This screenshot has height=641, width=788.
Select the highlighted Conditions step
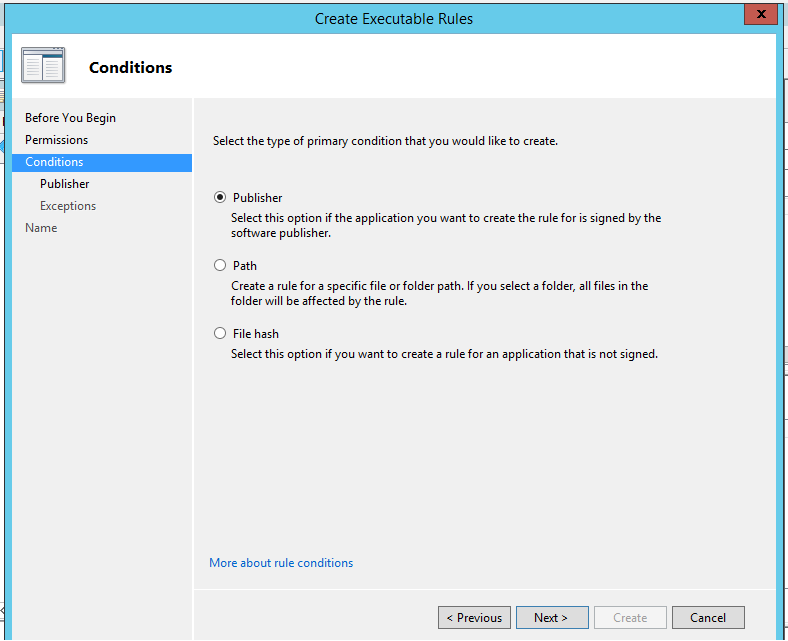[102, 162]
